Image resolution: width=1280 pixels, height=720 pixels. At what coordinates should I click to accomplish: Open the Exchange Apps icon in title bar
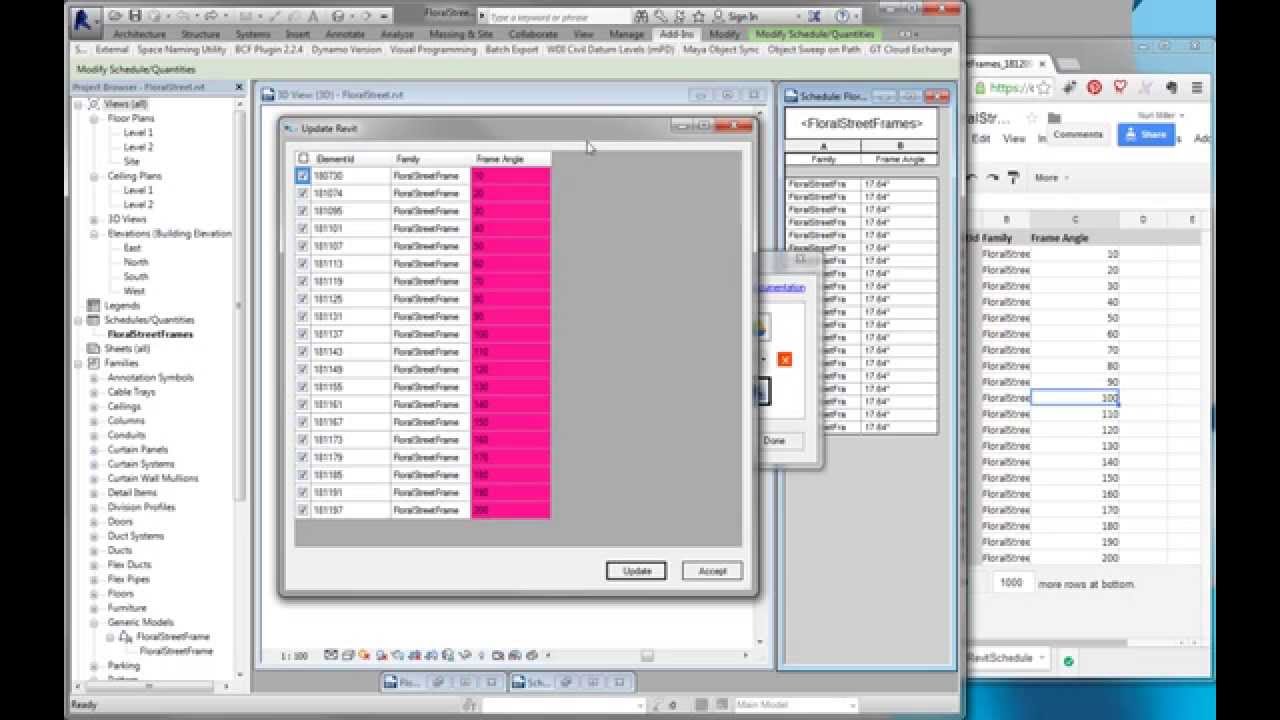(x=815, y=16)
